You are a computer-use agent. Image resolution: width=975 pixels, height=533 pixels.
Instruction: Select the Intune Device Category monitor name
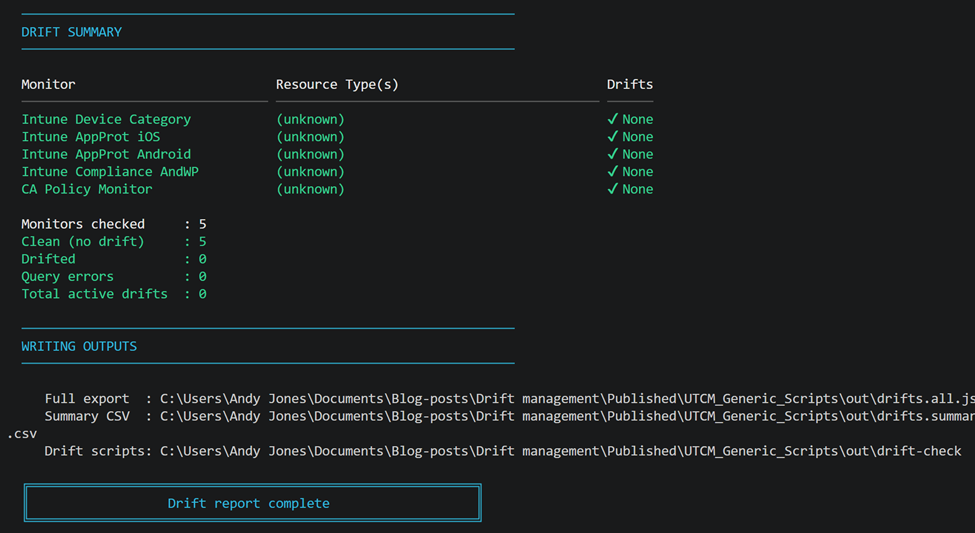click(x=106, y=119)
